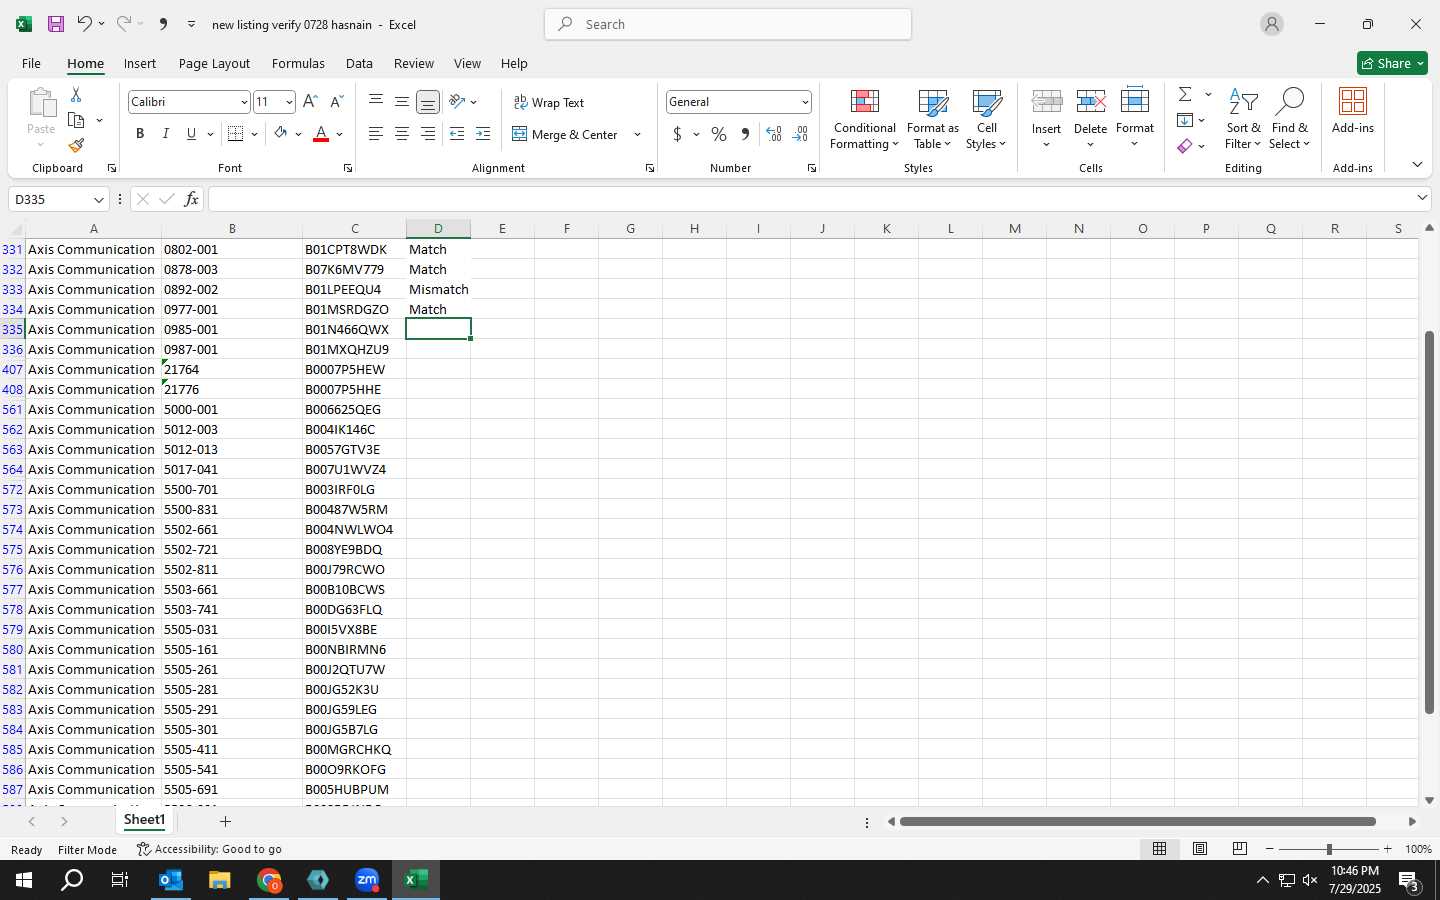Screen dimensions: 1440x900
Task: Click the Search box in title bar
Action: point(728,24)
